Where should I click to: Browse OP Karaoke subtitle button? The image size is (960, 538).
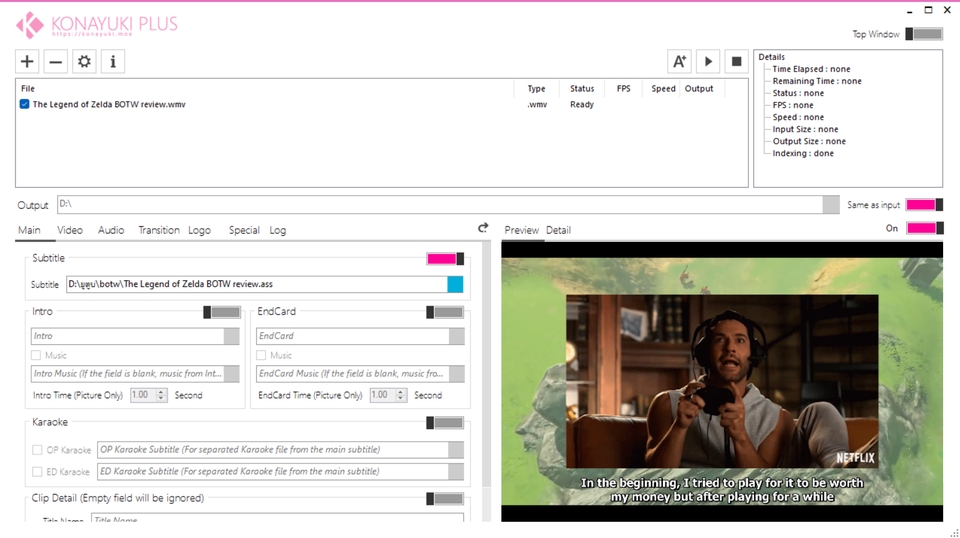tap(456, 450)
